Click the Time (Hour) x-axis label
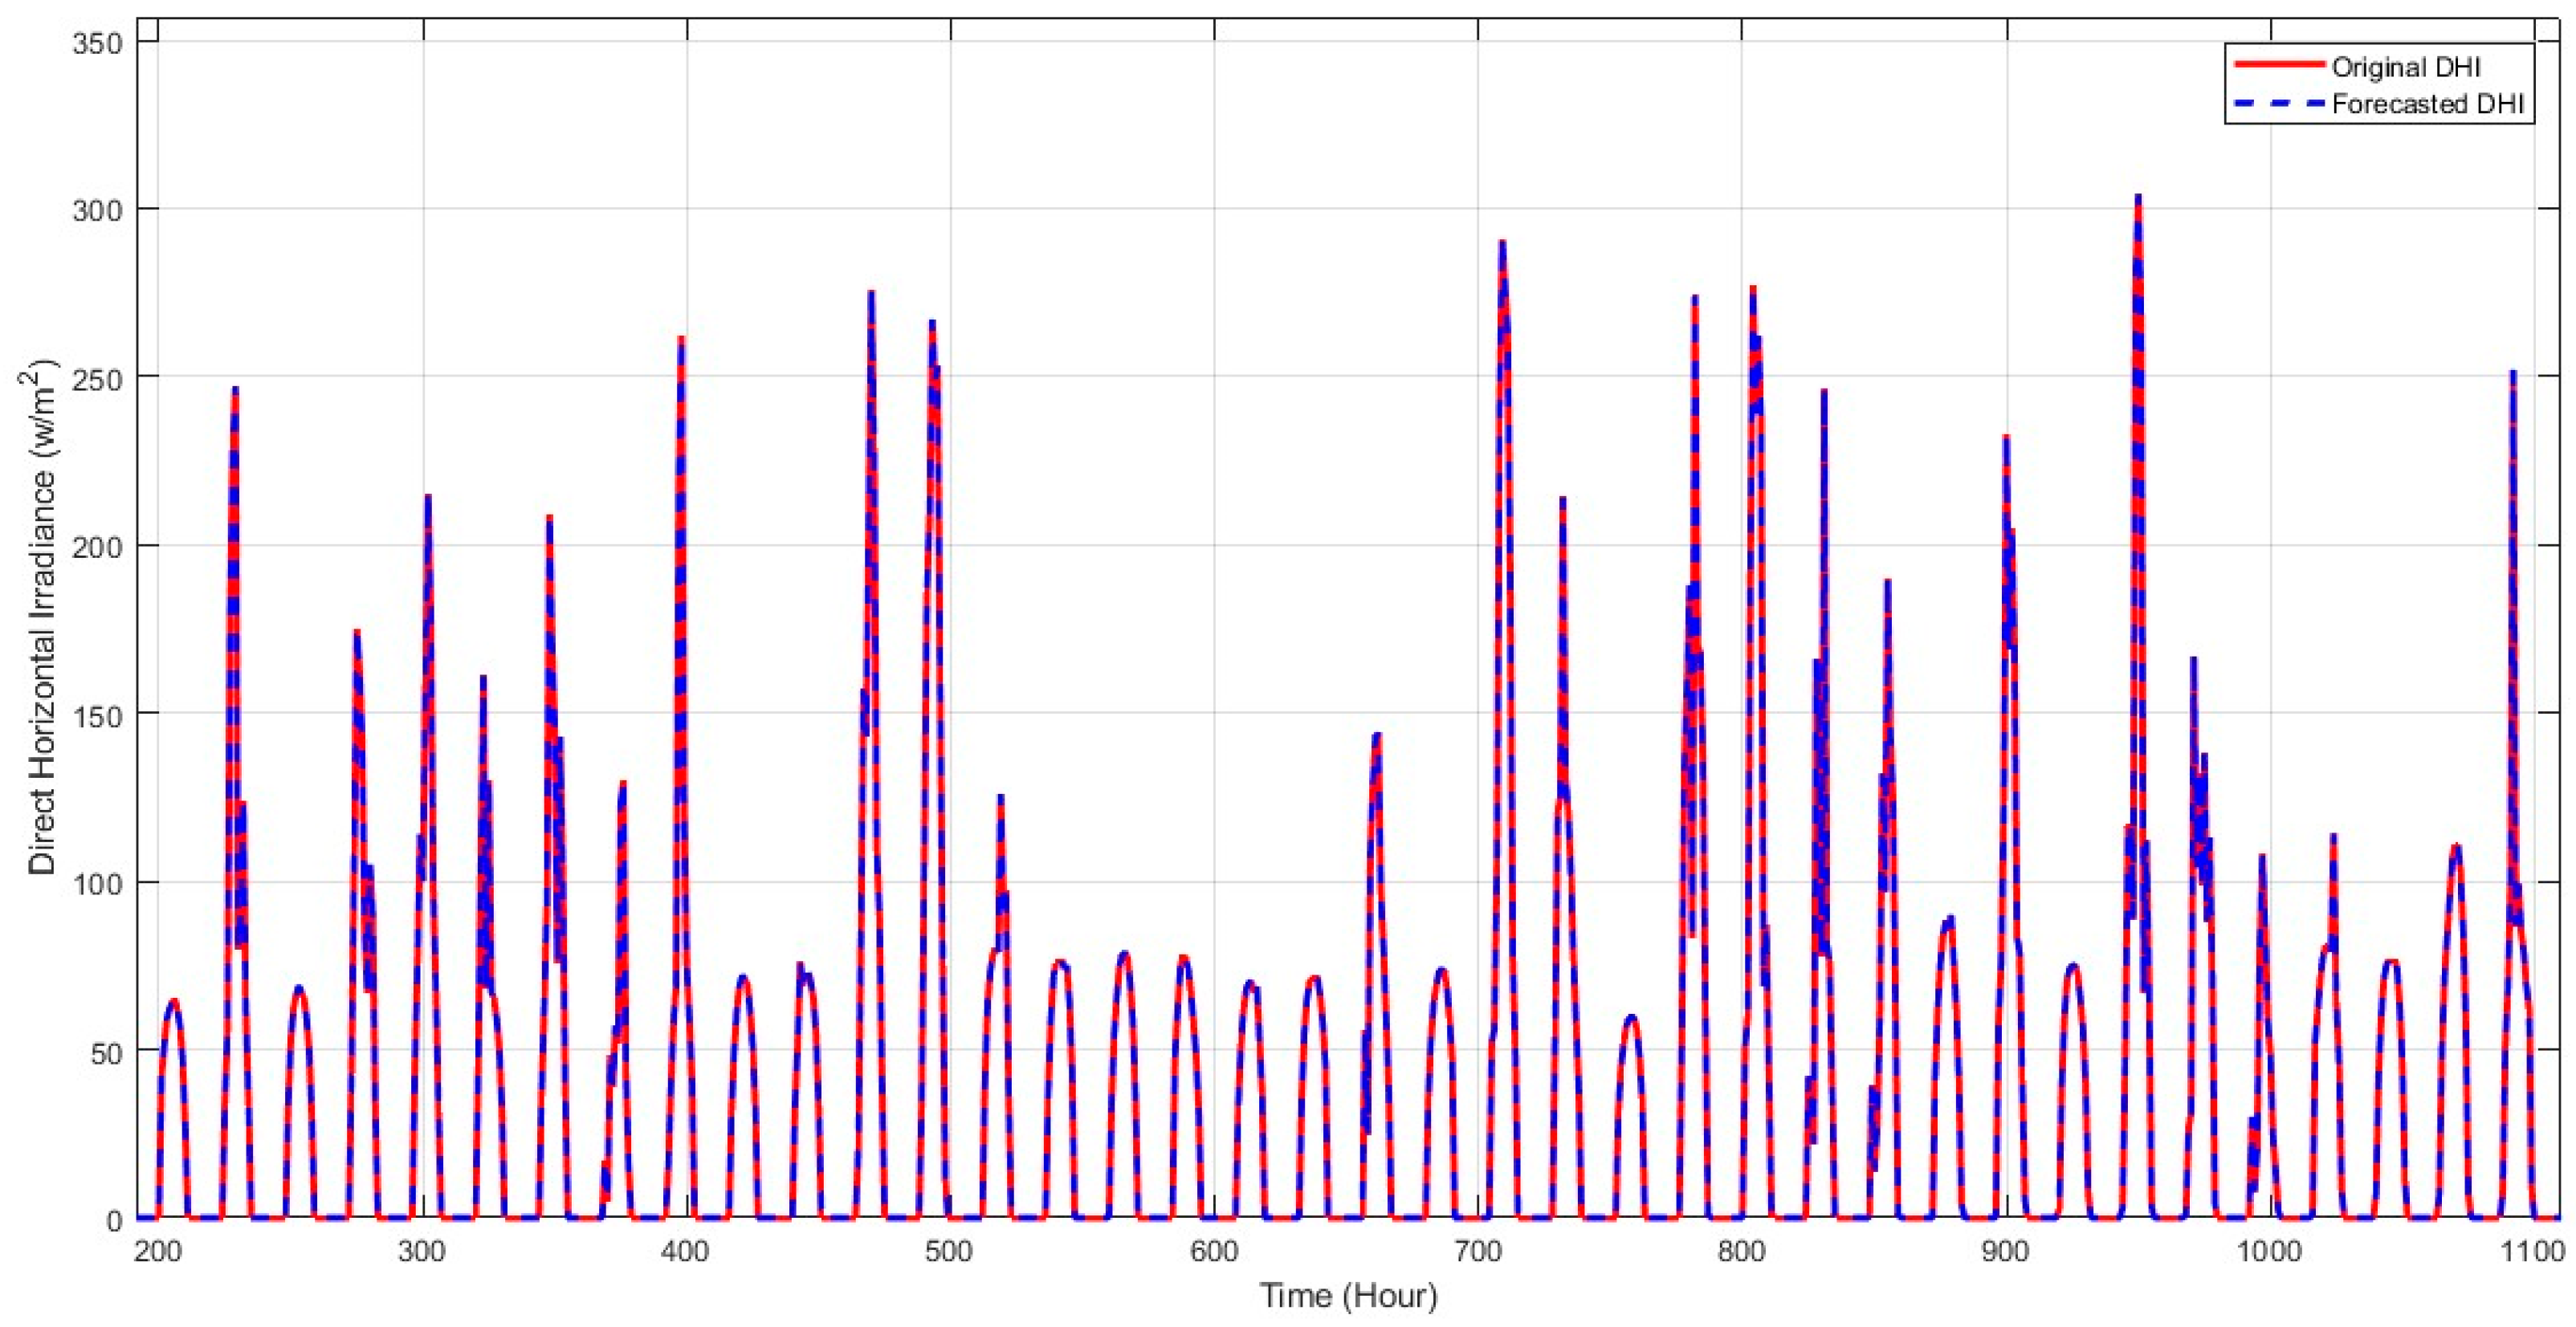The image size is (2576, 1327). pos(1348,1296)
